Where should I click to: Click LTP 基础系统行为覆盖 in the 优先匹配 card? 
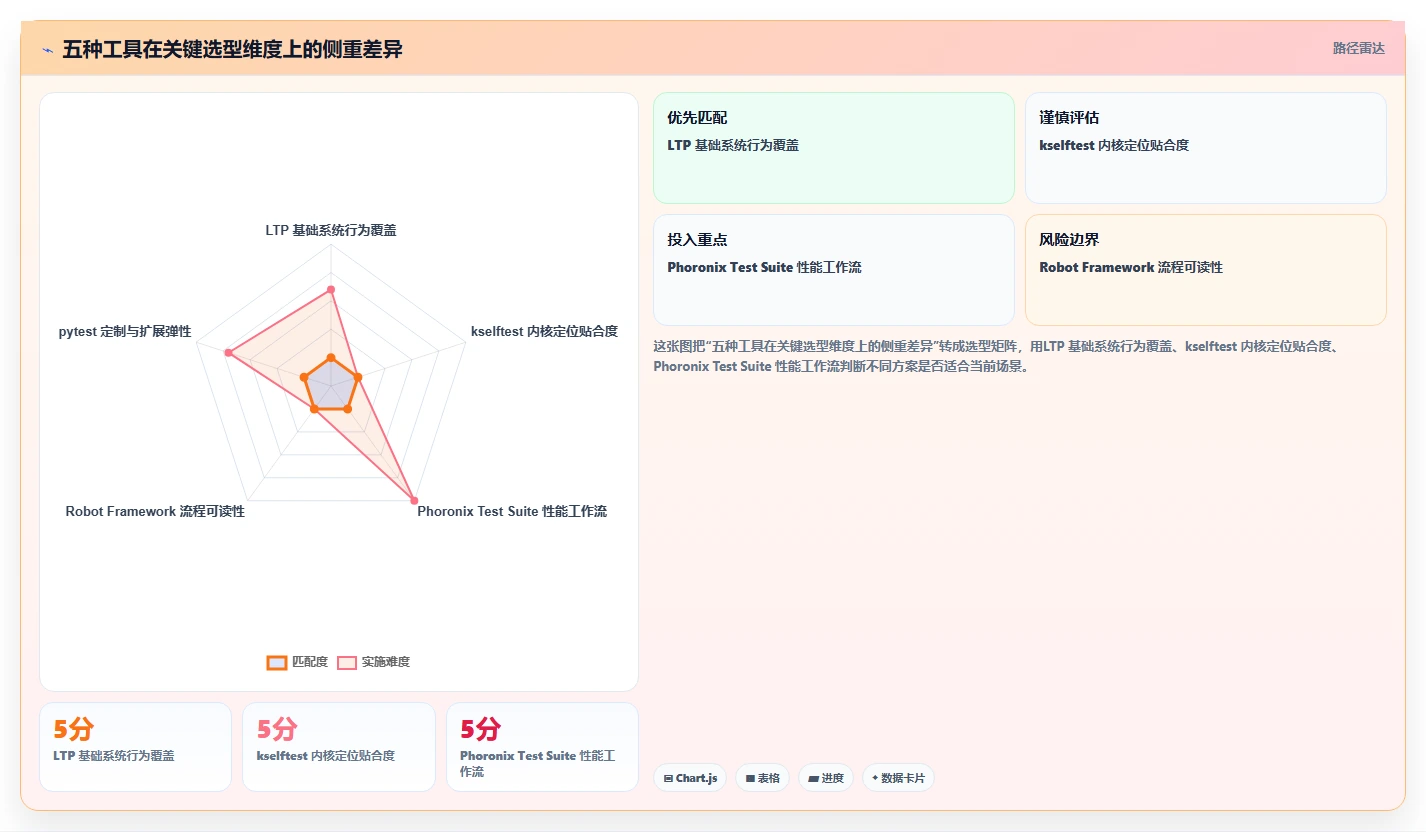733,145
